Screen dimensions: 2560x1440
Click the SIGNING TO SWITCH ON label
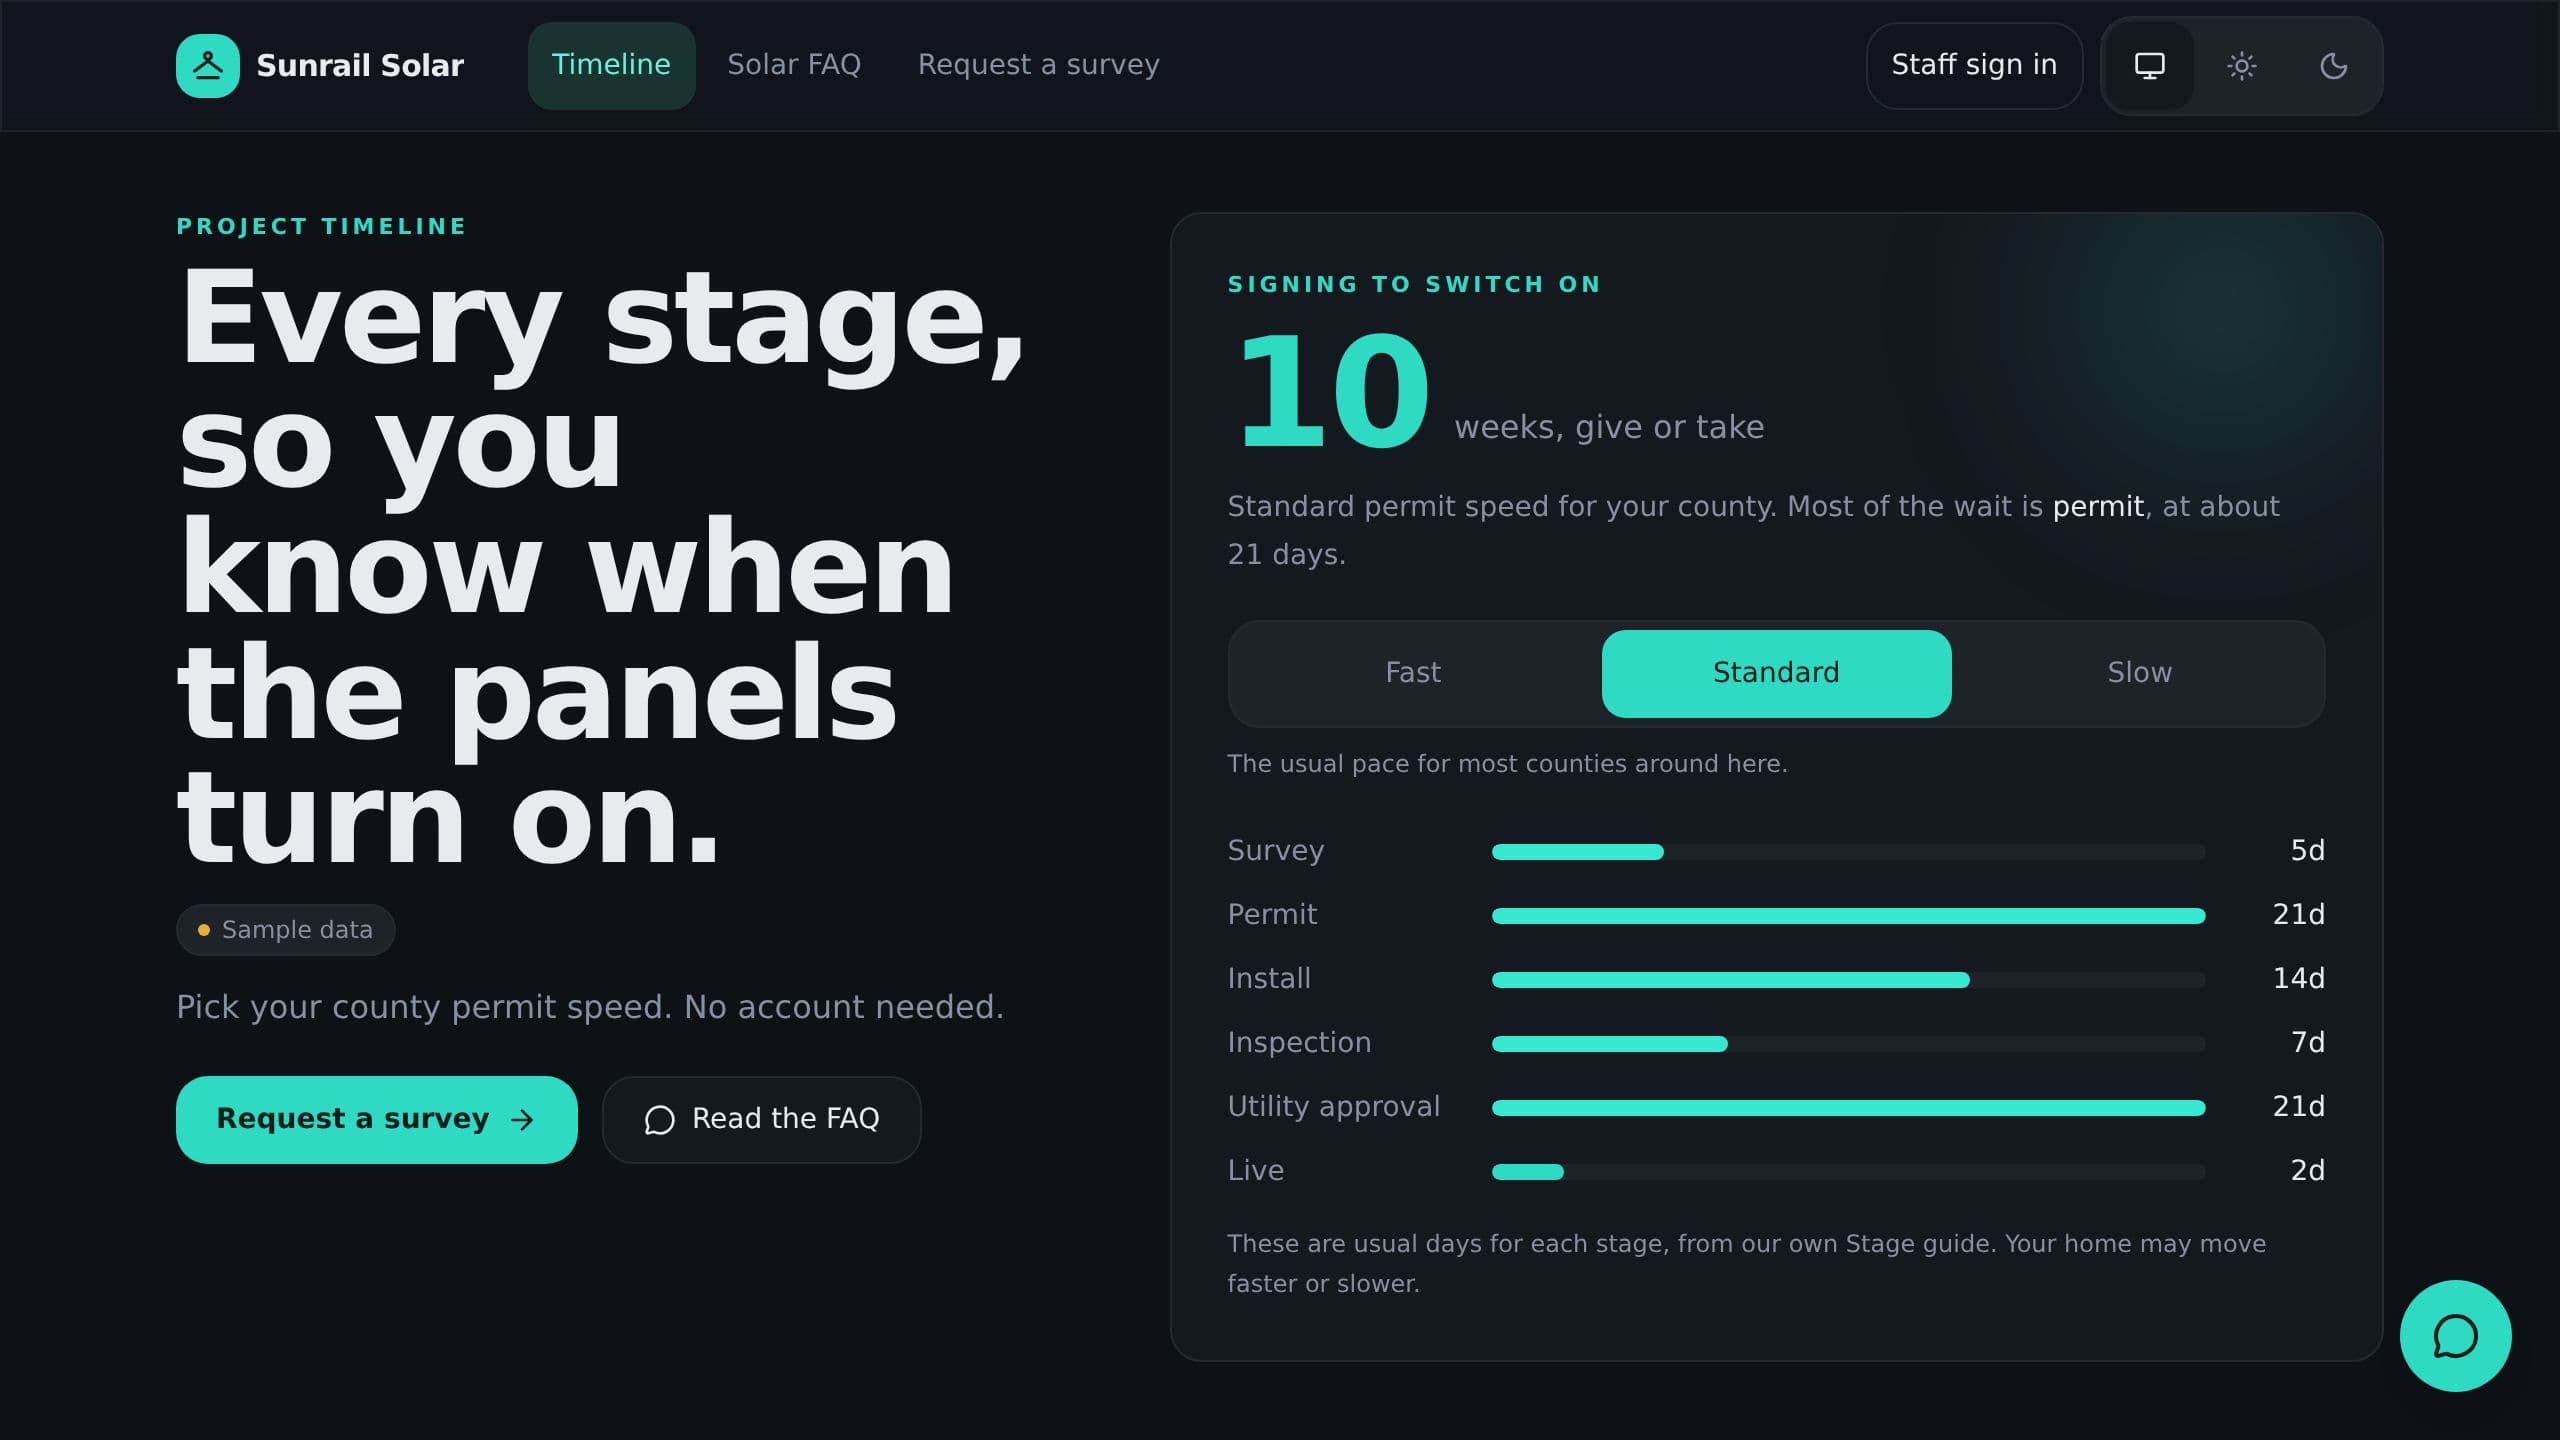(1414, 284)
